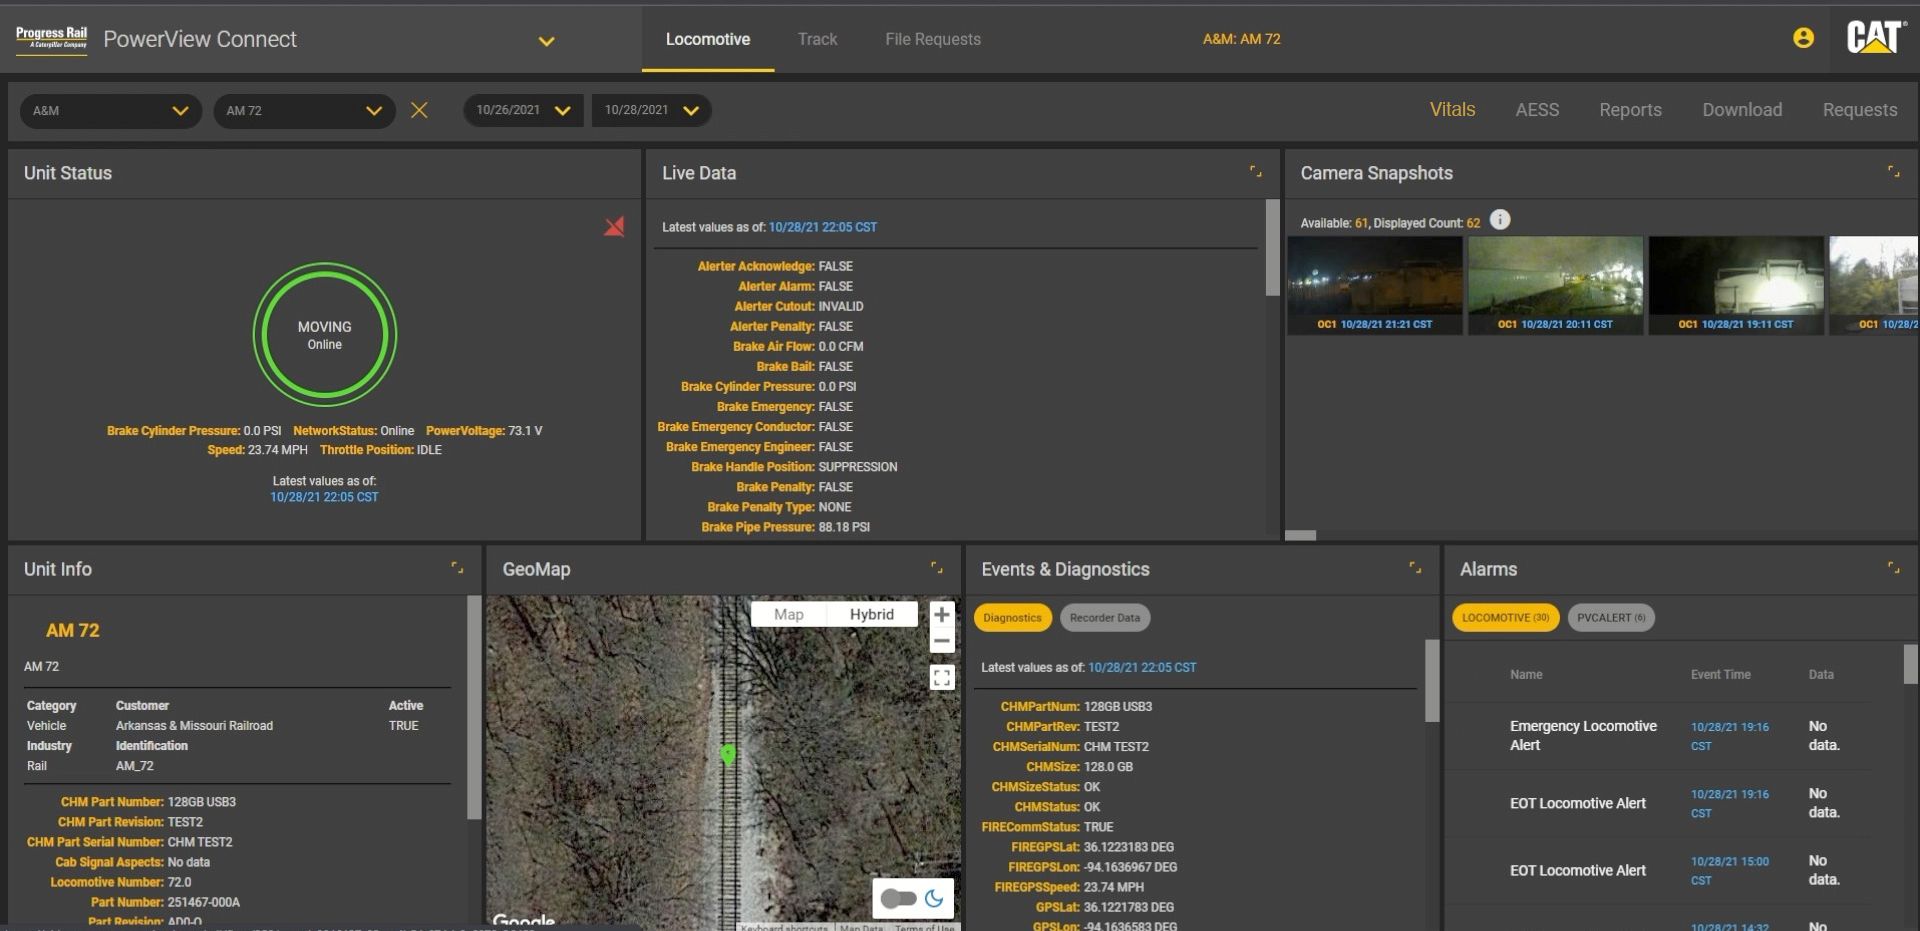Viewport: 1920px width, 931px height.
Task: Open the AESS section
Action: pyautogui.click(x=1536, y=110)
